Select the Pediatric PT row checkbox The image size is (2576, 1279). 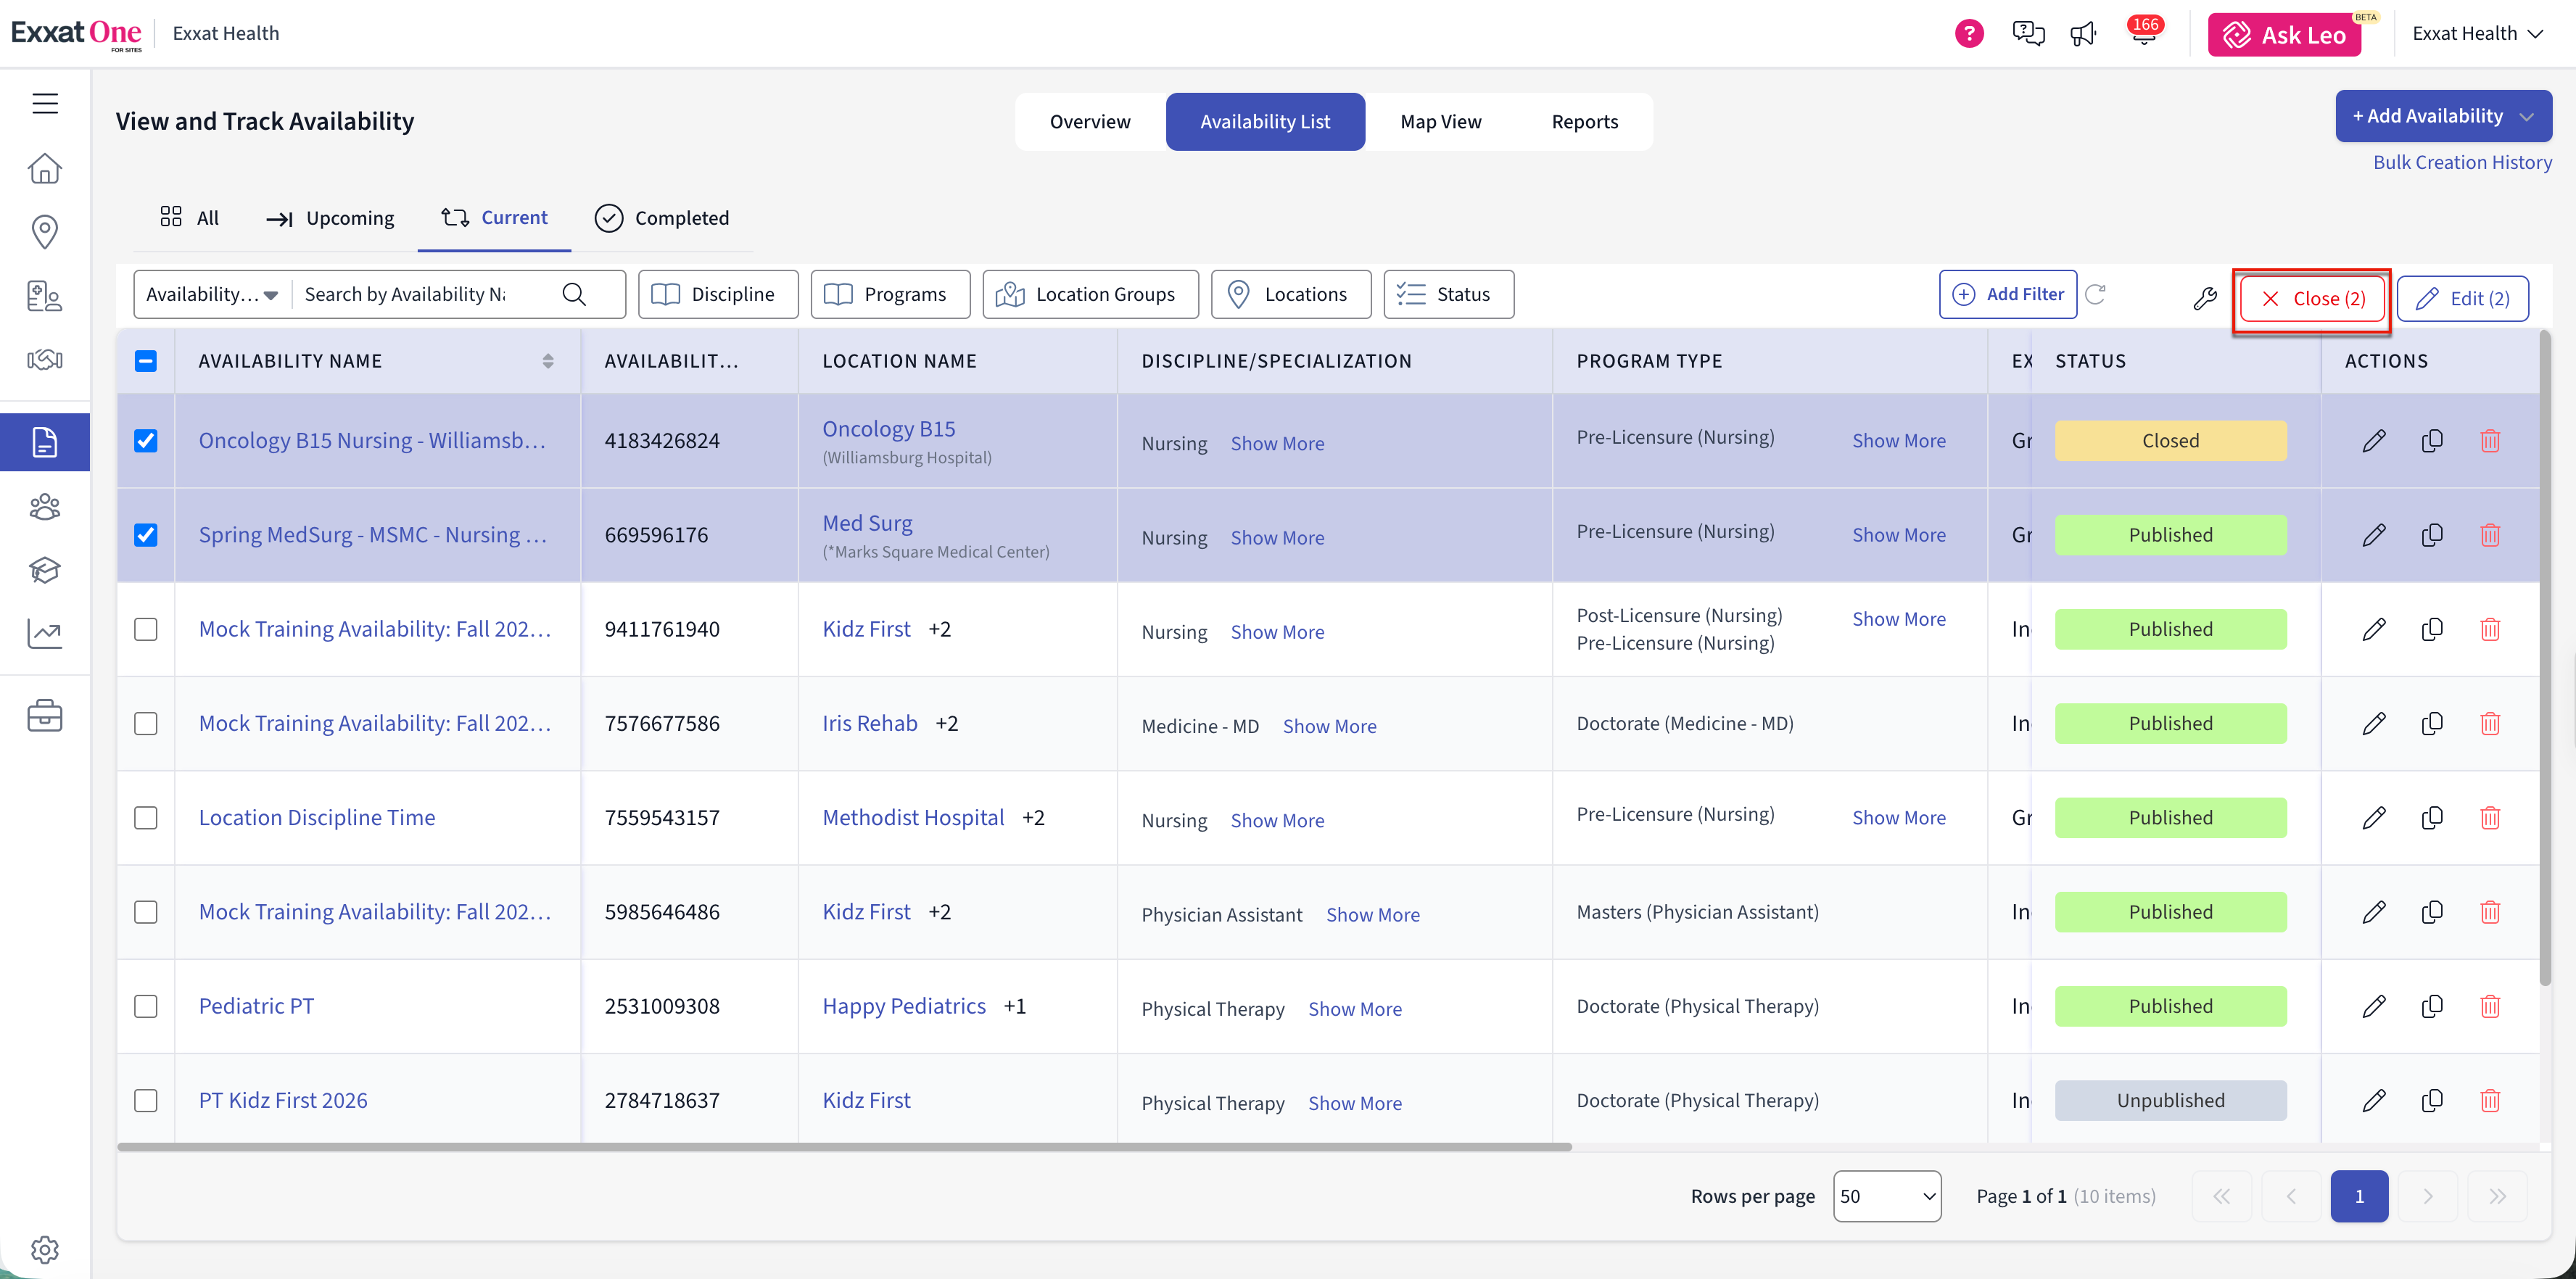coord(146,1006)
